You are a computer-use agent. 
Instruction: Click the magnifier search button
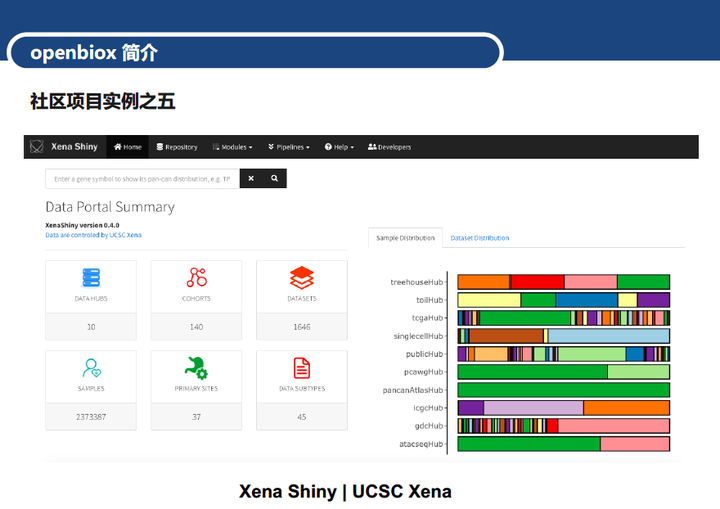pyautogui.click(x=275, y=178)
